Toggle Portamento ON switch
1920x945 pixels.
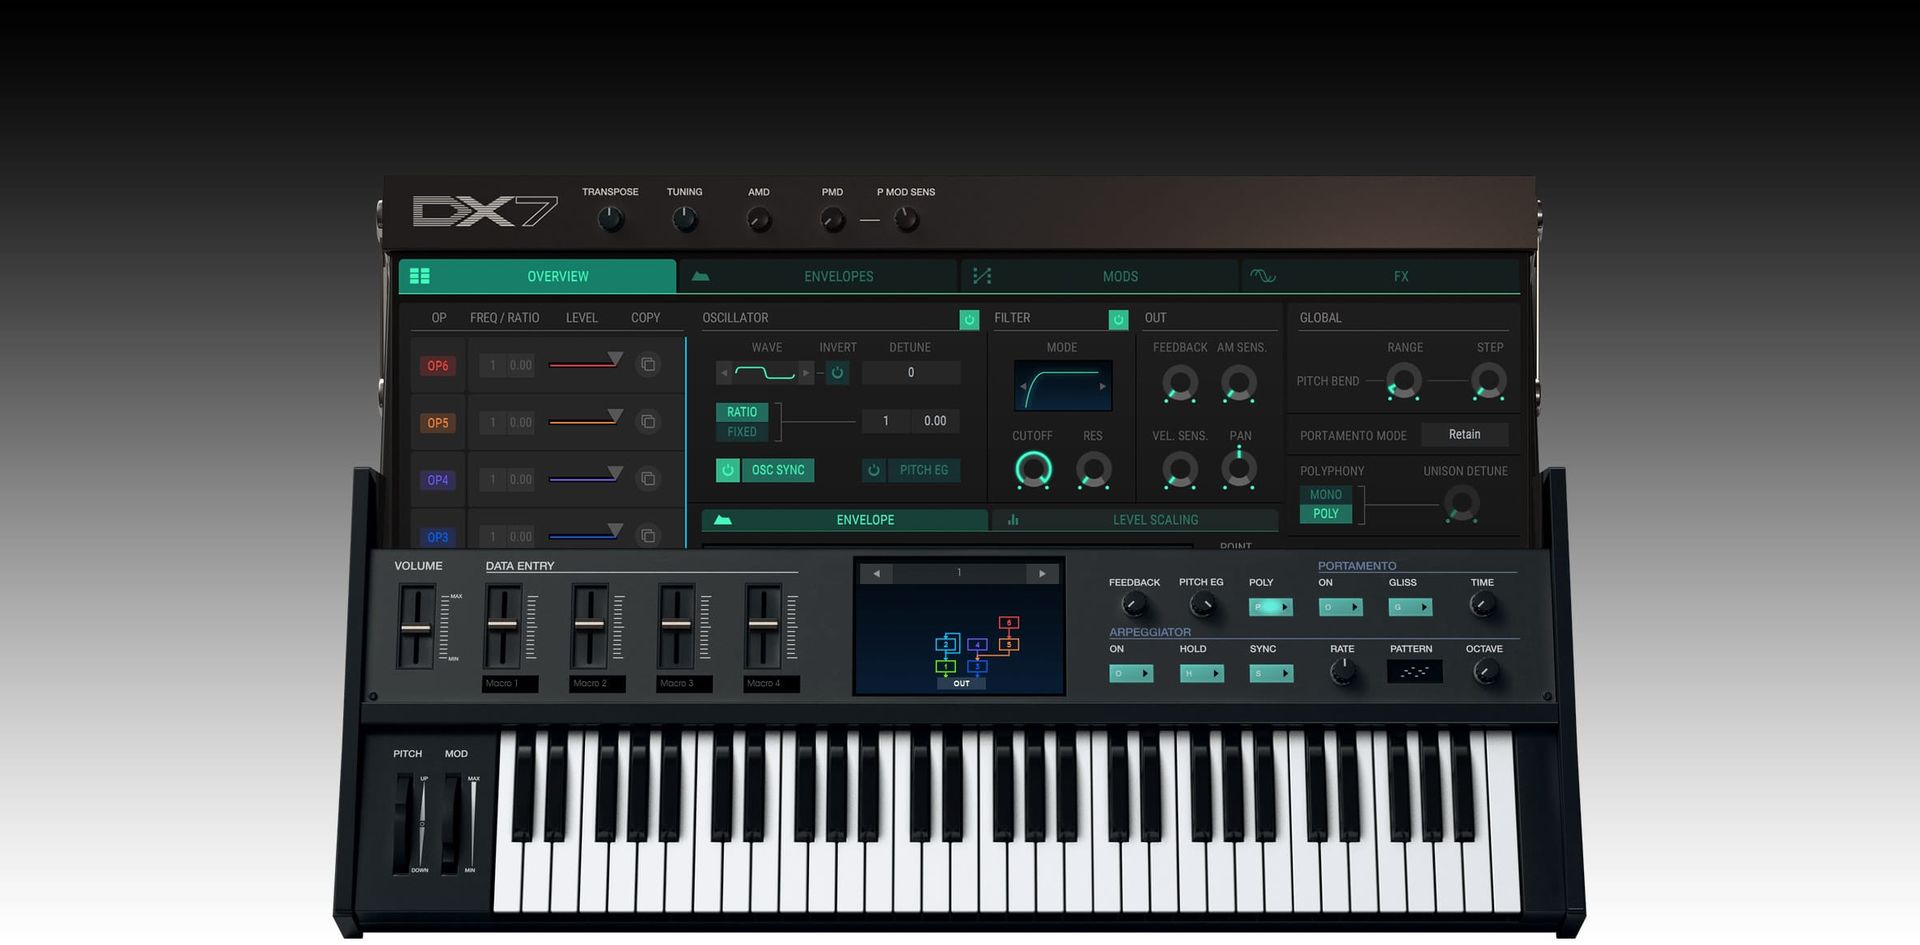coord(1341,607)
